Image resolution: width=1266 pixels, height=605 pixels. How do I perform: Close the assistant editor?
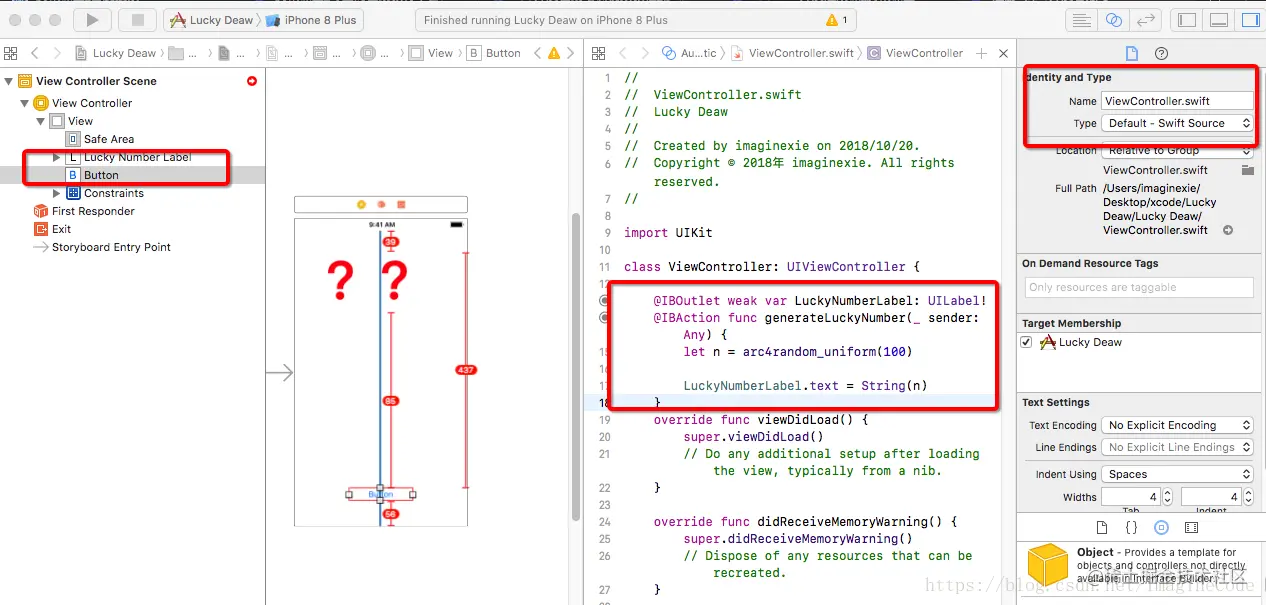pos(1004,53)
